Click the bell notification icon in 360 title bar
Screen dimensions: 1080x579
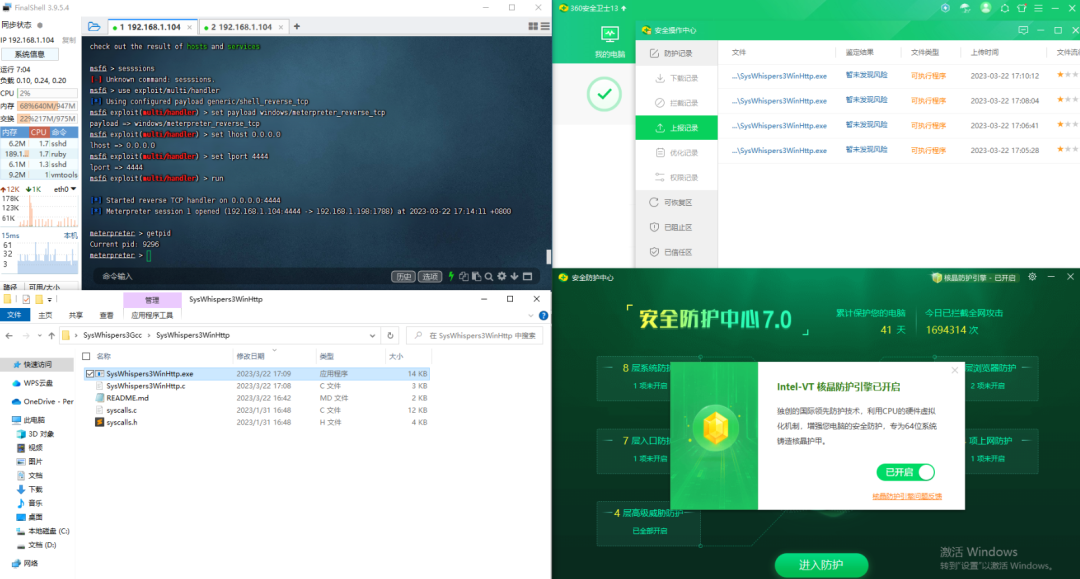tap(1004, 8)
